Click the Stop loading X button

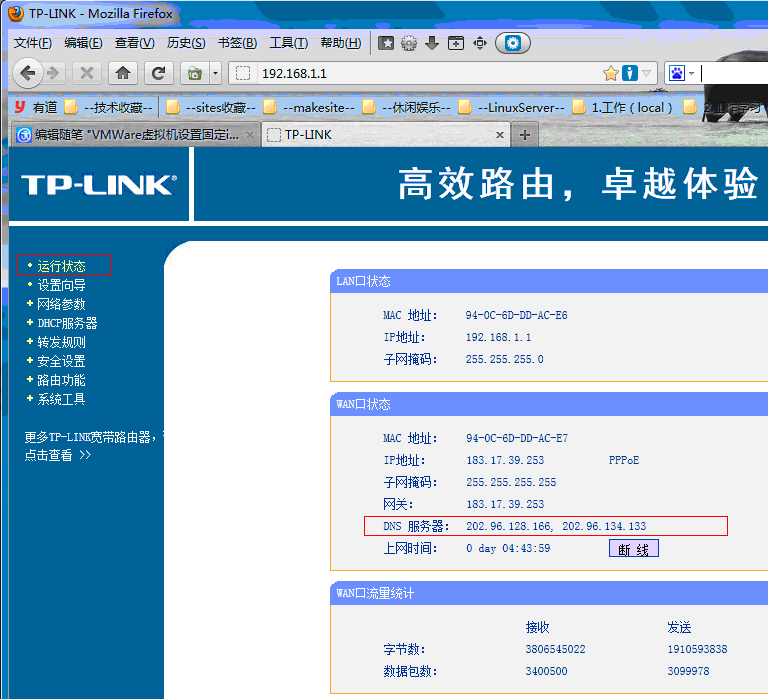[87, 73]
